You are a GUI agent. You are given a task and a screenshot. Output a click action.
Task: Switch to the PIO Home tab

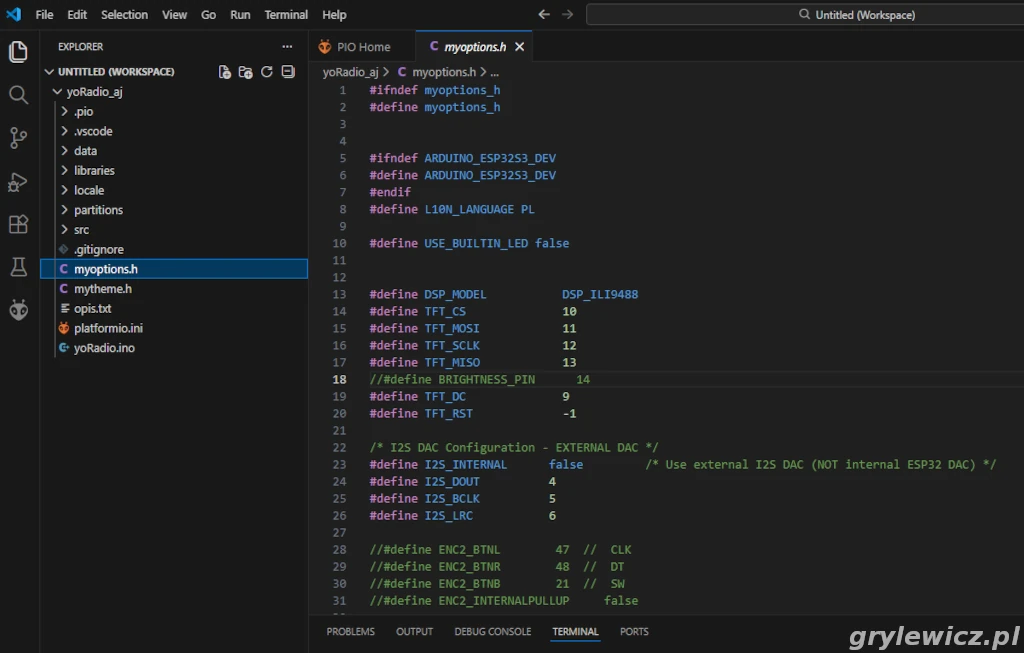coord(362,47)
